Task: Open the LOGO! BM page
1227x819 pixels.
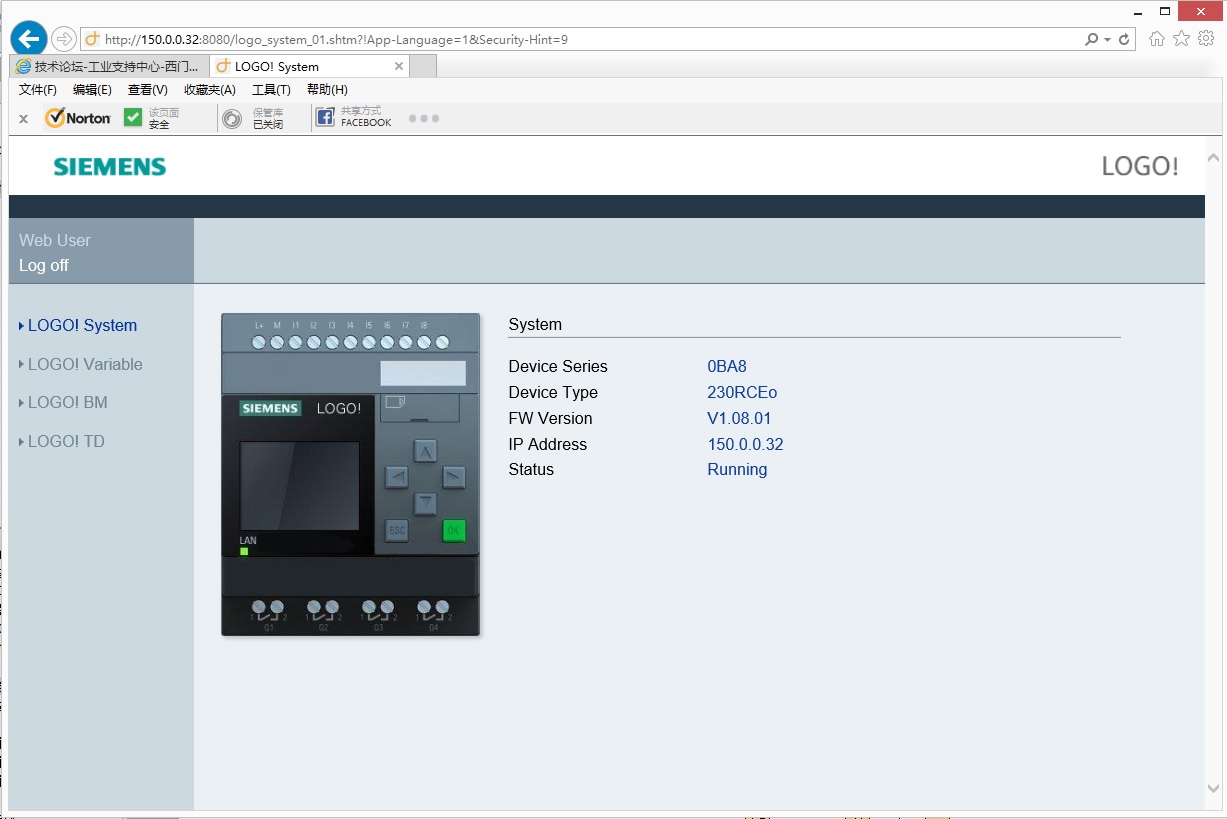Action: pos(67,402)
